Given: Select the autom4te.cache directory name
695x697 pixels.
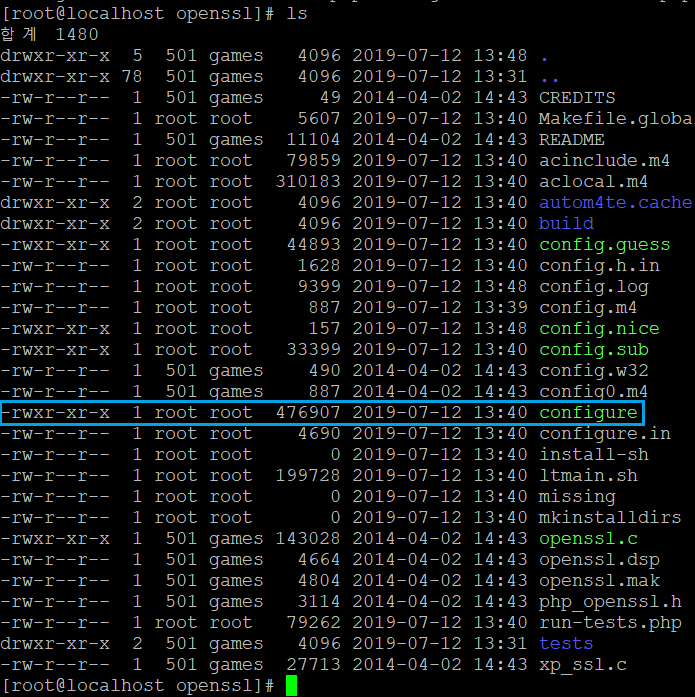Looking at the screenshot, I should [x=615, y=203].
